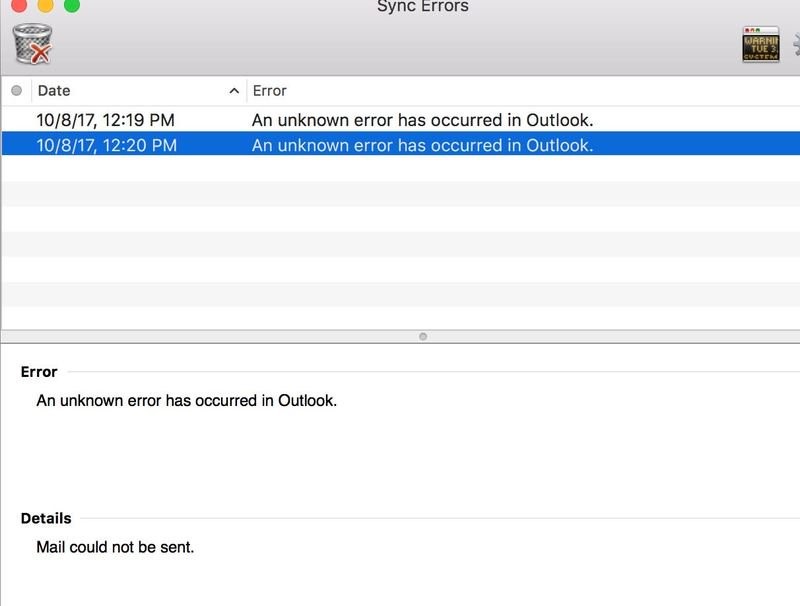Select the 10/8/17, 12:20 PM date cell
800x606 pixels.
[107, 145]
